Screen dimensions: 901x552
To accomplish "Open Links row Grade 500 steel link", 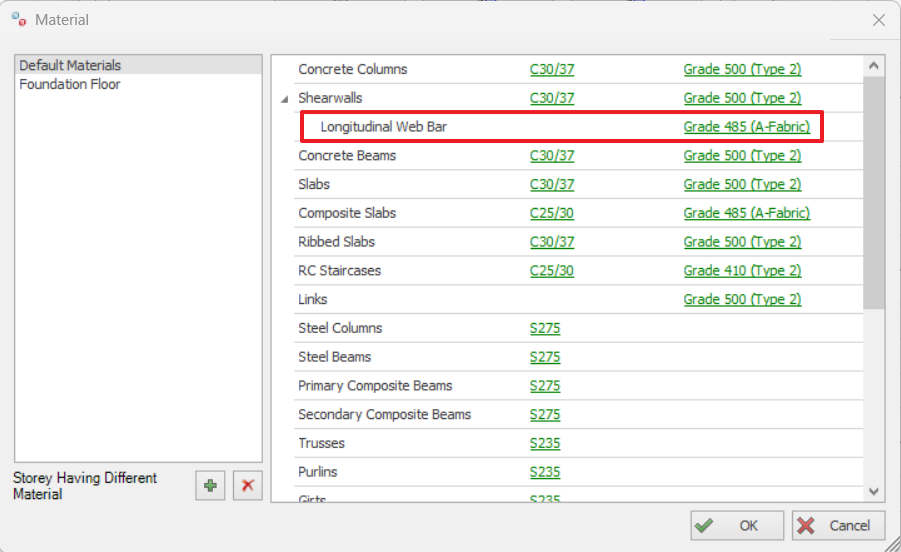I will (x=742, y=300).
